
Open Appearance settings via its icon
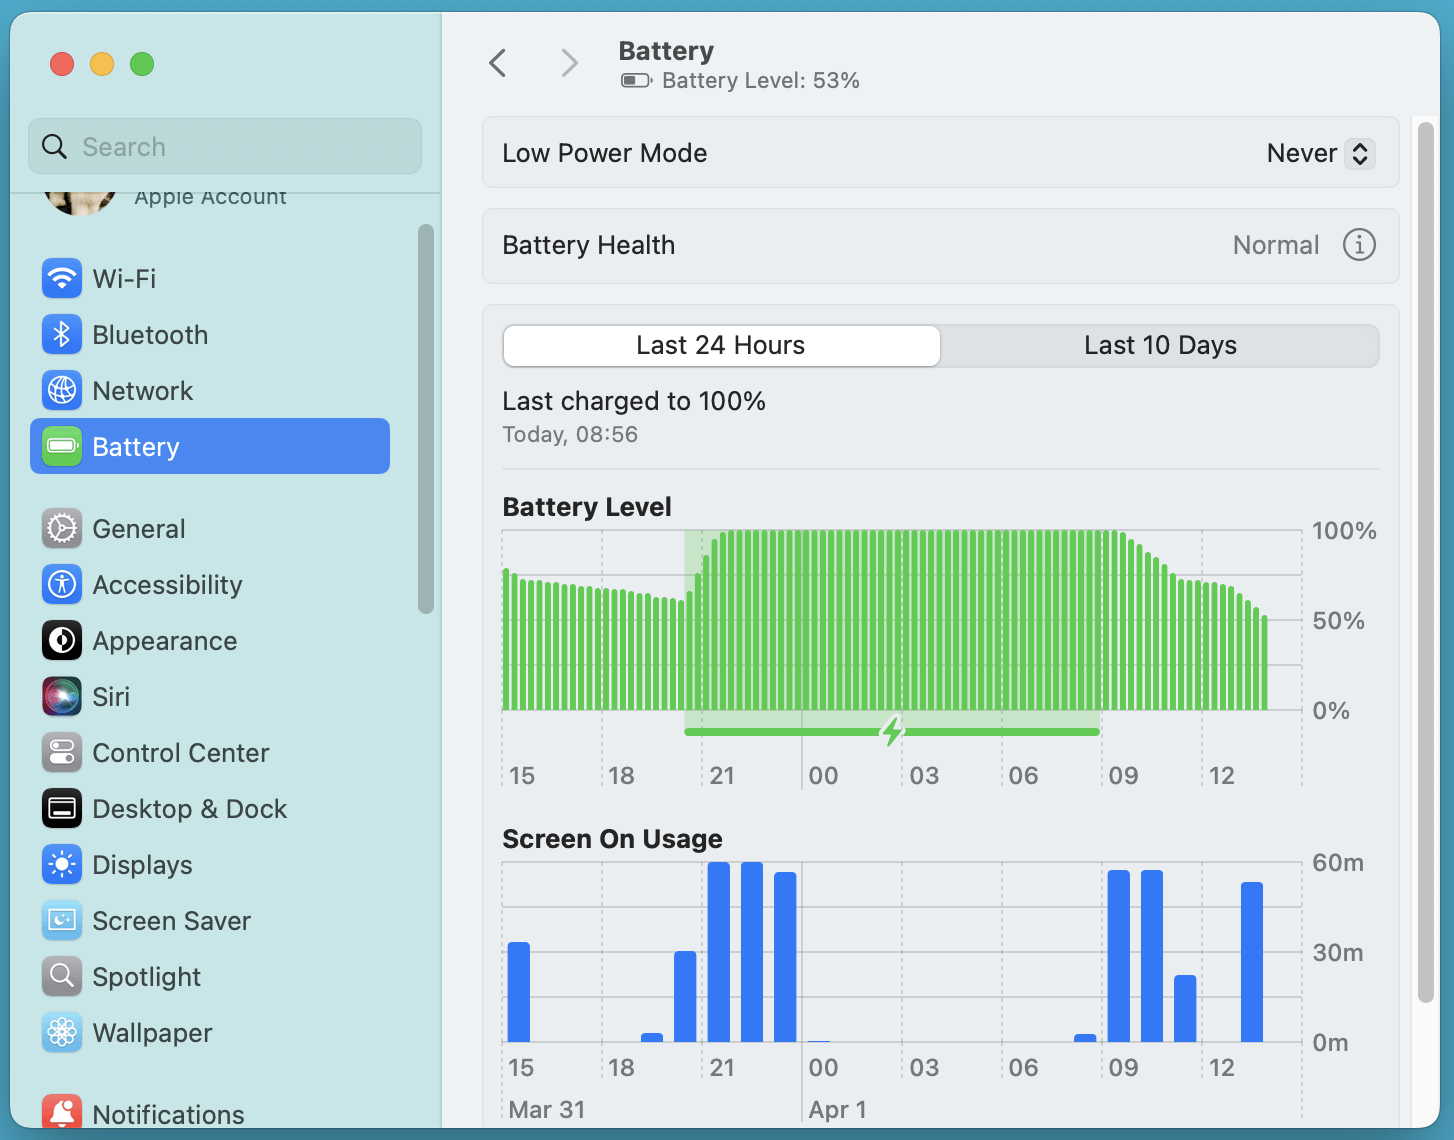pos(62,640)
